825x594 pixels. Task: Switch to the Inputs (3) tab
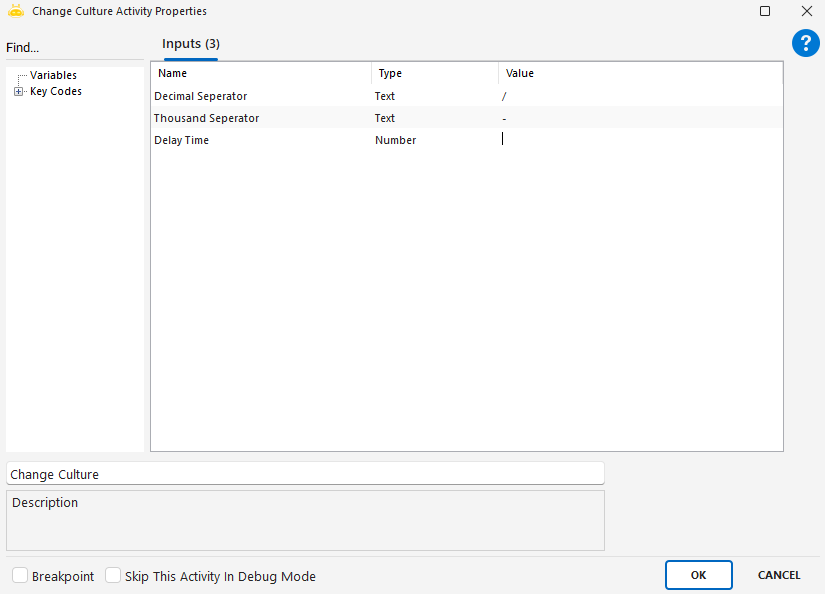click(x=191, y=45)
